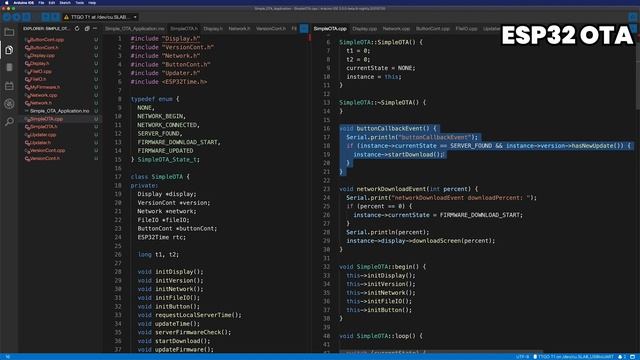640x360 pixels.
Task: Switch to SimpleOTA.h tab in left editor
Action: 184,29
